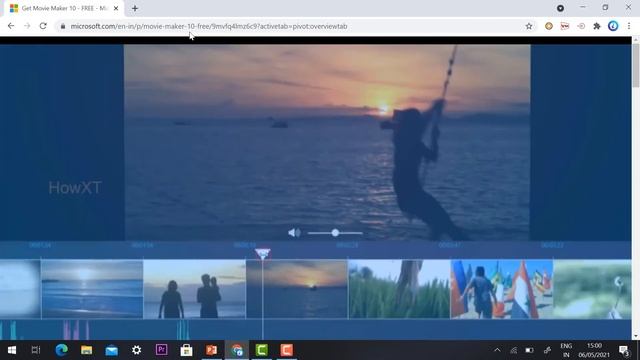Click the red flag extension icon
The image size is (640, 360).
click(565, 26)
